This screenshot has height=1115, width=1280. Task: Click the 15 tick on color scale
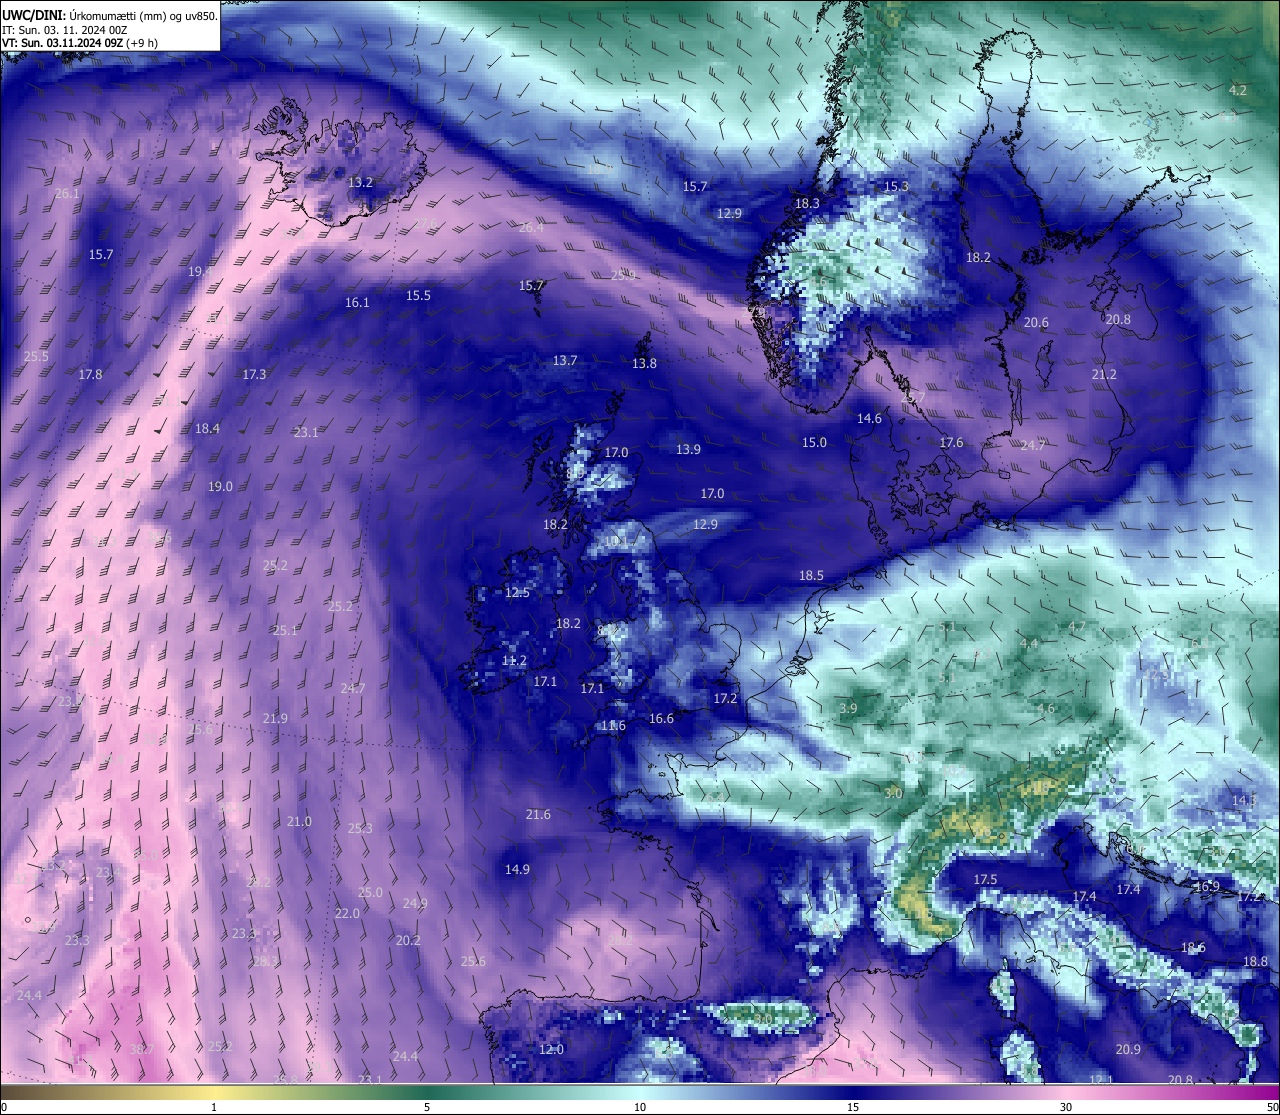tap(853, 1107)
